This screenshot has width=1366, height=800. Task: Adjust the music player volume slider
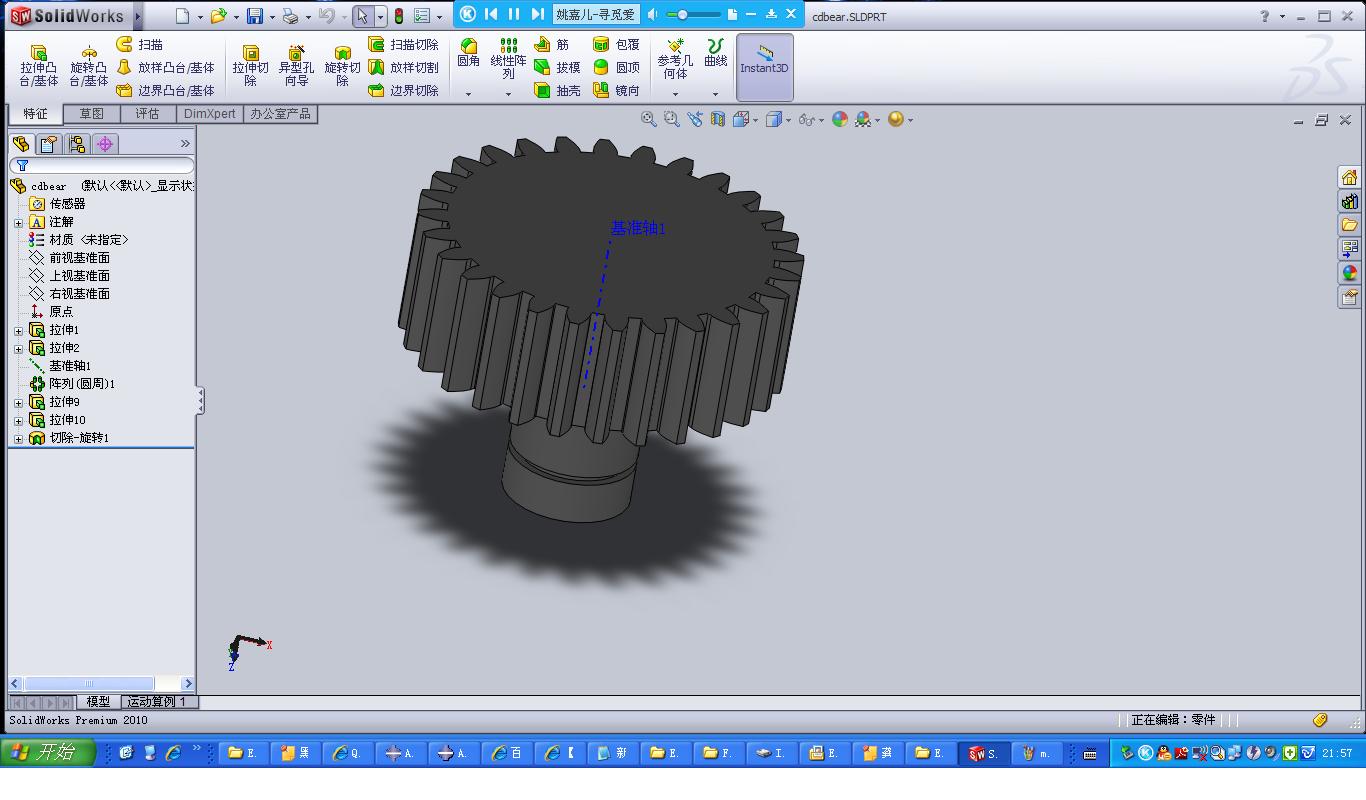coord(693,14)
